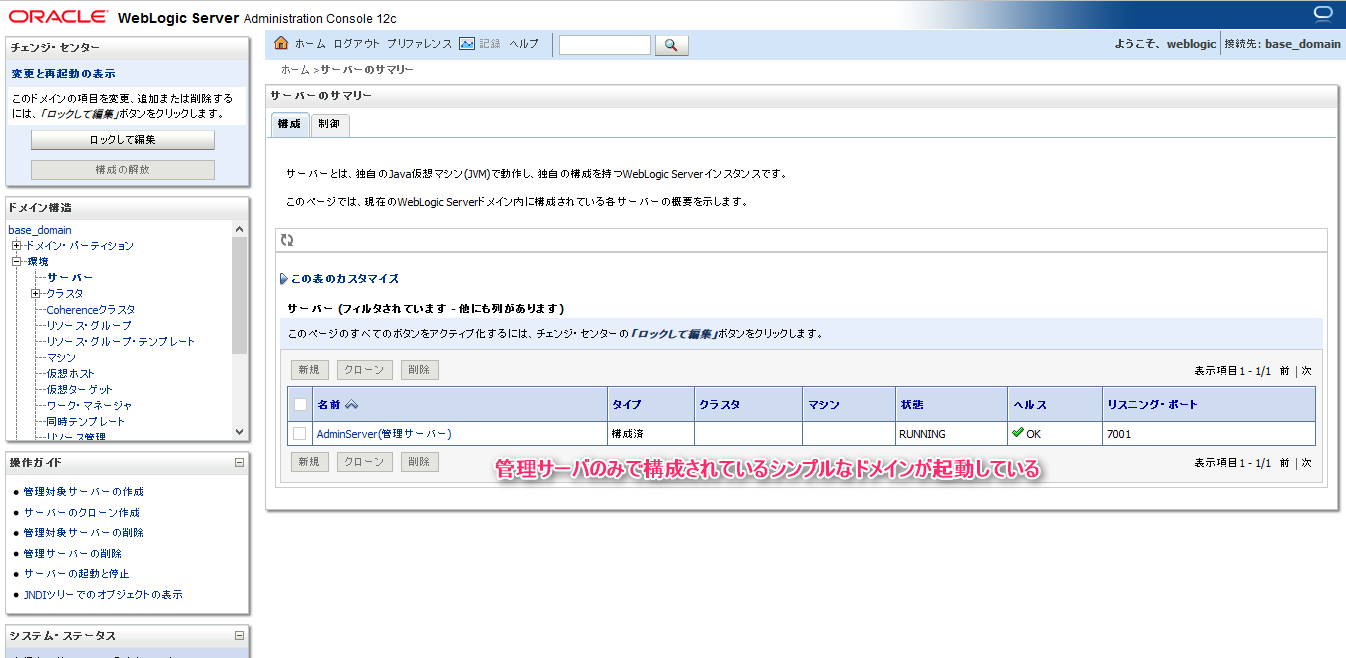Select base_domain in domain tree

[40, 230]
